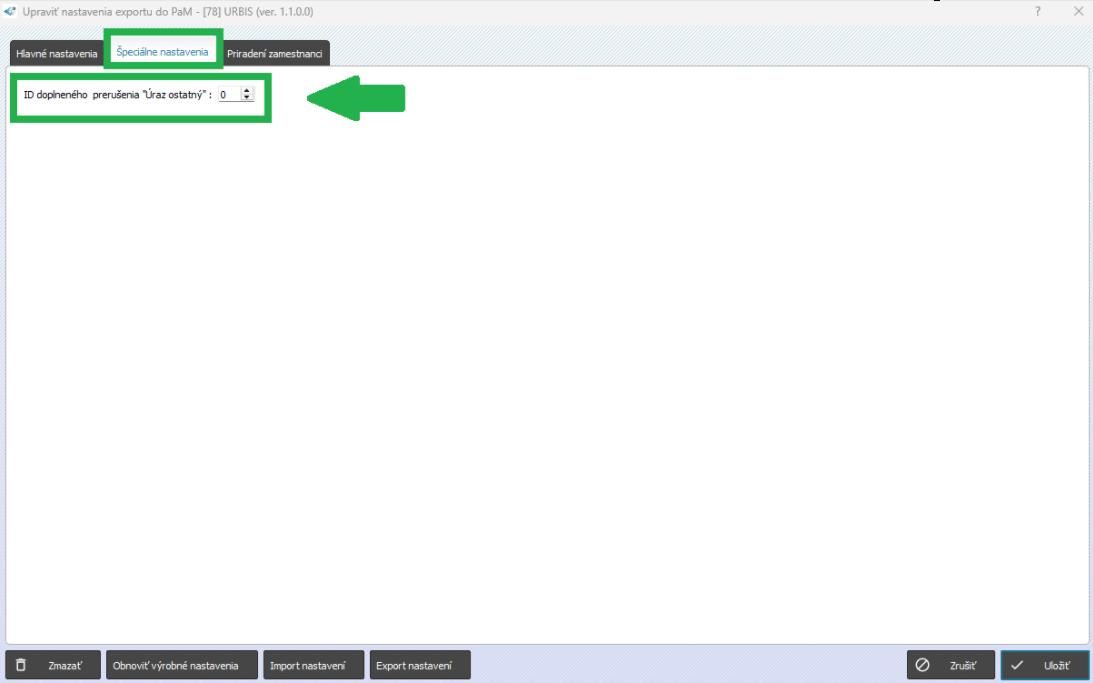Click the ID doplneného prerušenia label text

click(117, 95)
